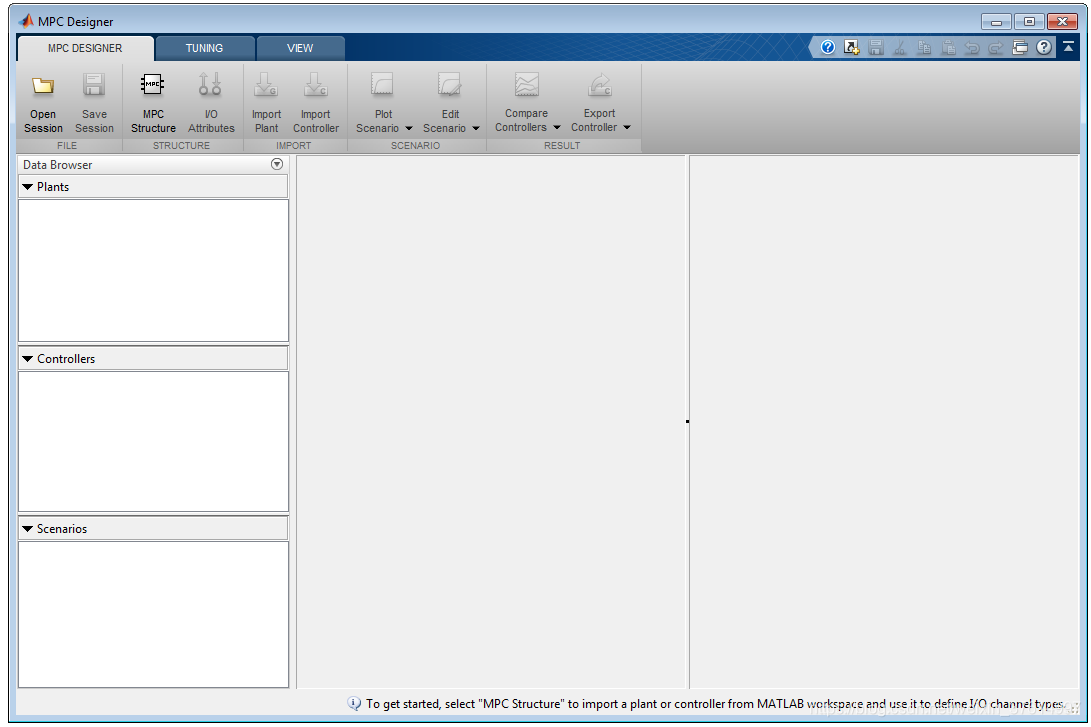Open the Compare Controllers dropdown arrow
This screenshot has height=727, width=1091.
point(557,127)
